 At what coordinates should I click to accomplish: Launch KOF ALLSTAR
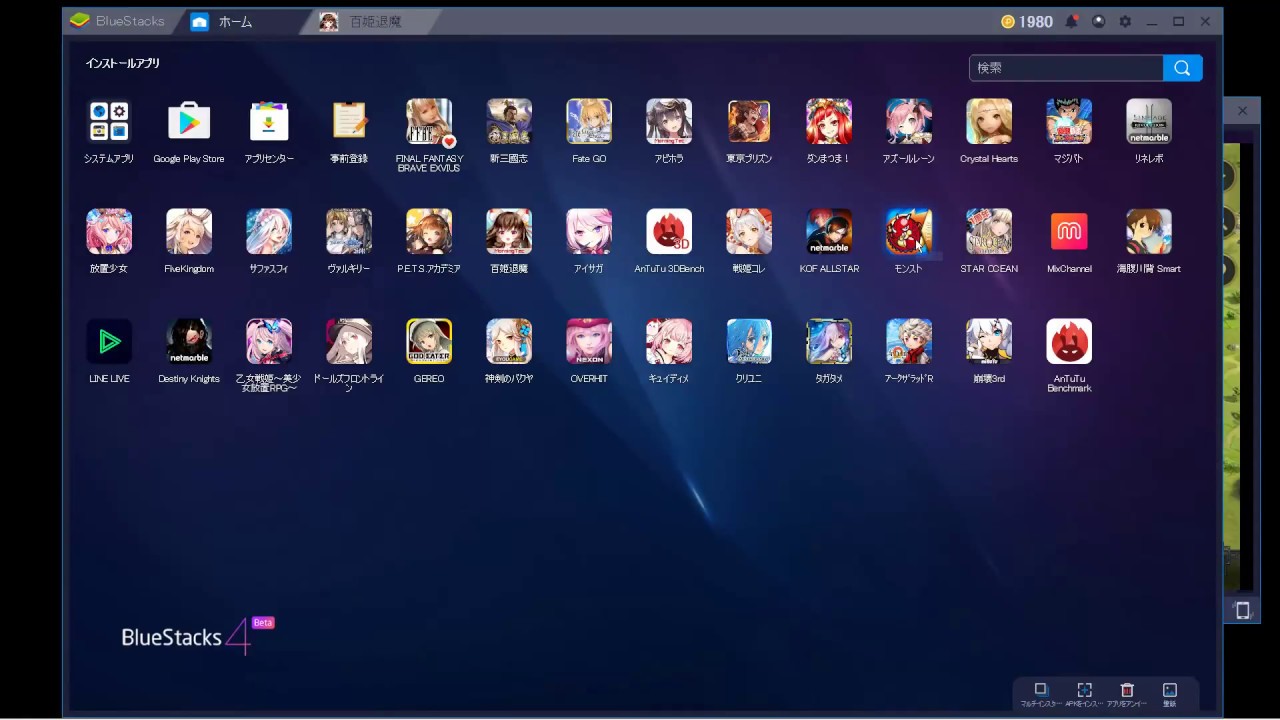click(829, 231)
